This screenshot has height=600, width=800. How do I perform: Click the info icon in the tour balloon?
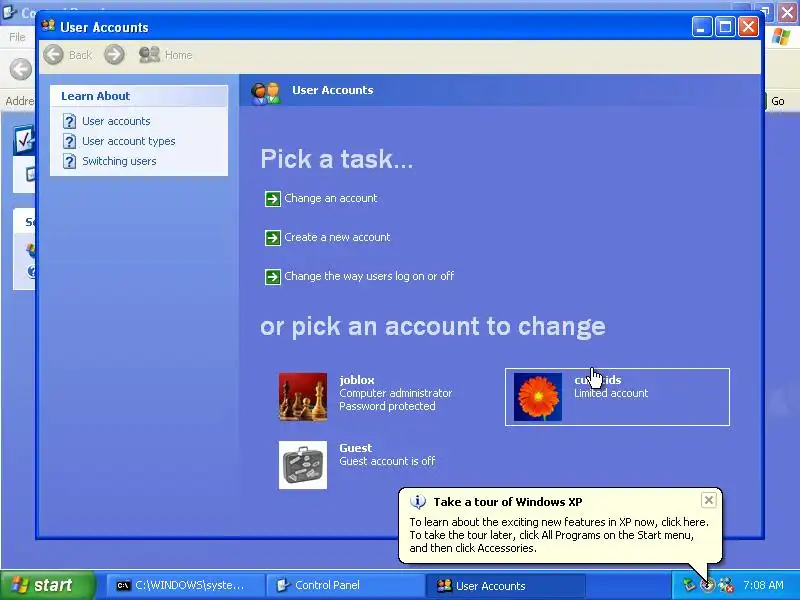[418, 502]
